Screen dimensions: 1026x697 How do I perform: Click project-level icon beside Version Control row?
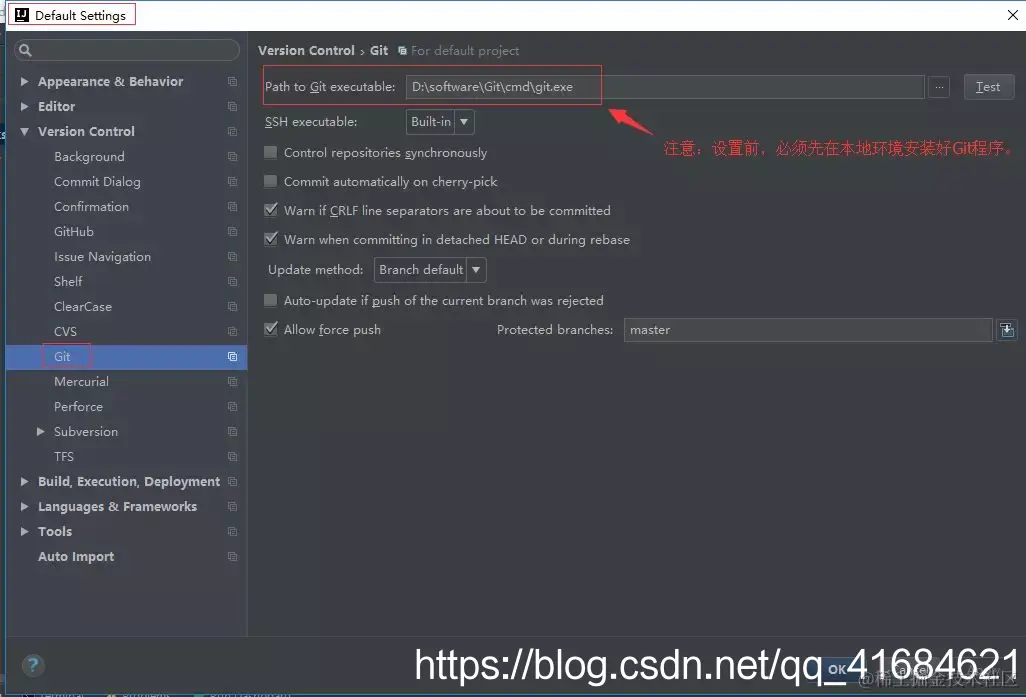(232, 132)
